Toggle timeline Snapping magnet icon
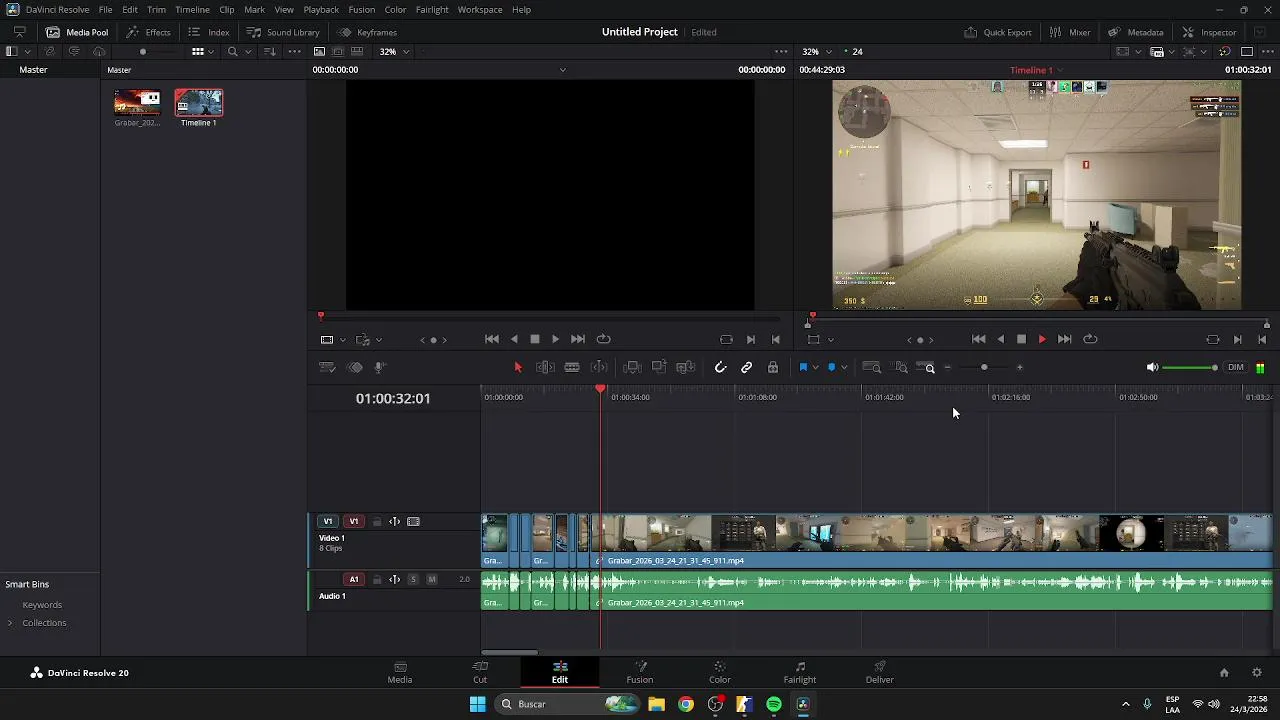 click(x=720, y=368)
